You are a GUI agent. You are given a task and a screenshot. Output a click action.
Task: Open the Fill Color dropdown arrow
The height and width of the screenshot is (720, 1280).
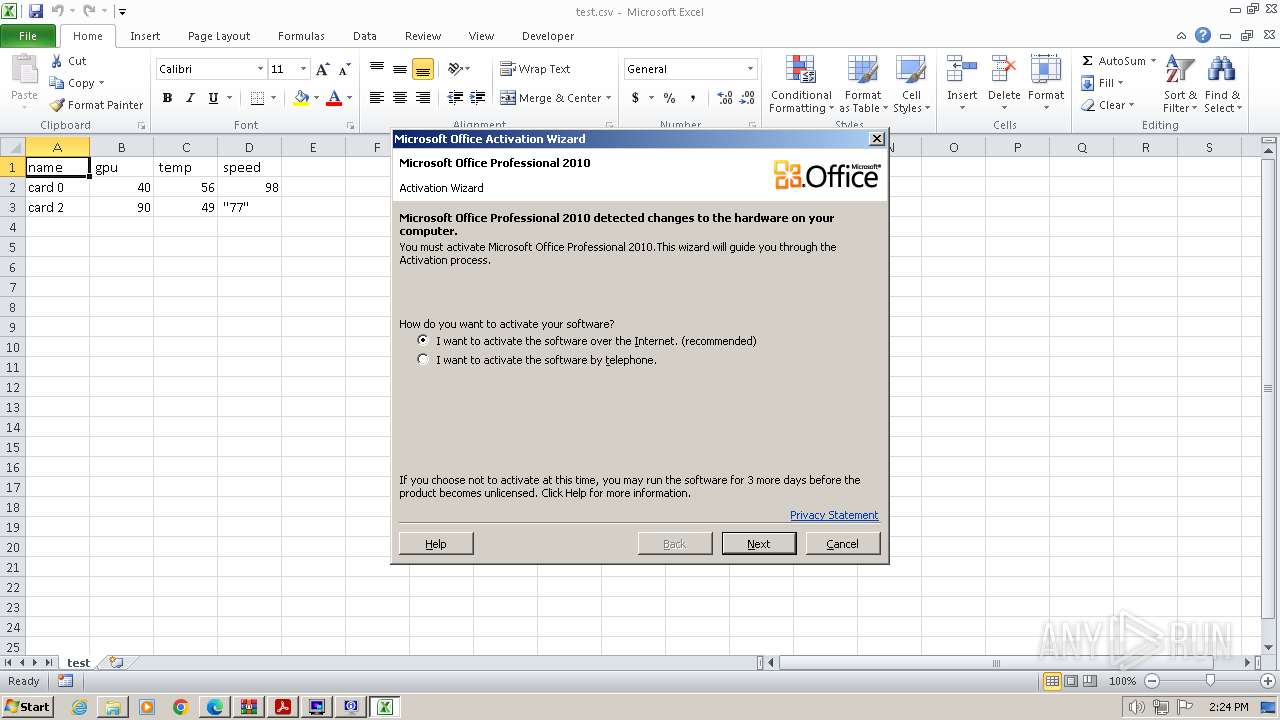pos(316,98)
